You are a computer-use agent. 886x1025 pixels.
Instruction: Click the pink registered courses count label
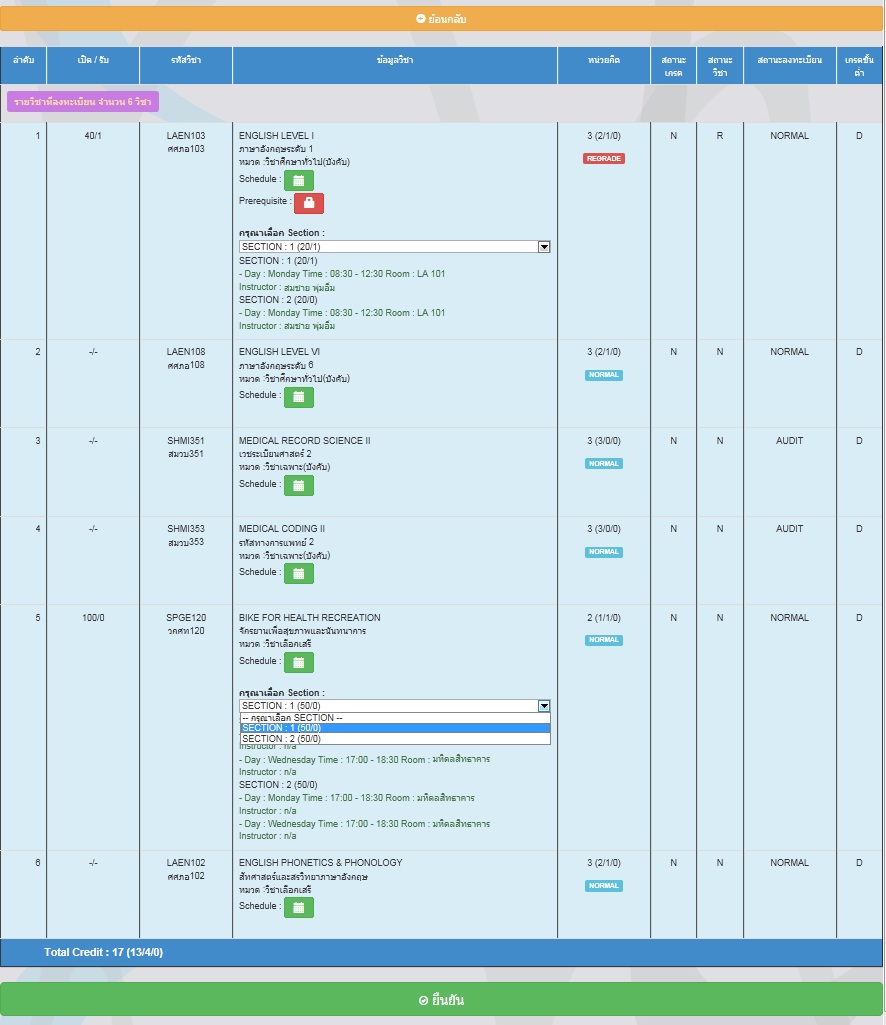coord(83,101)
